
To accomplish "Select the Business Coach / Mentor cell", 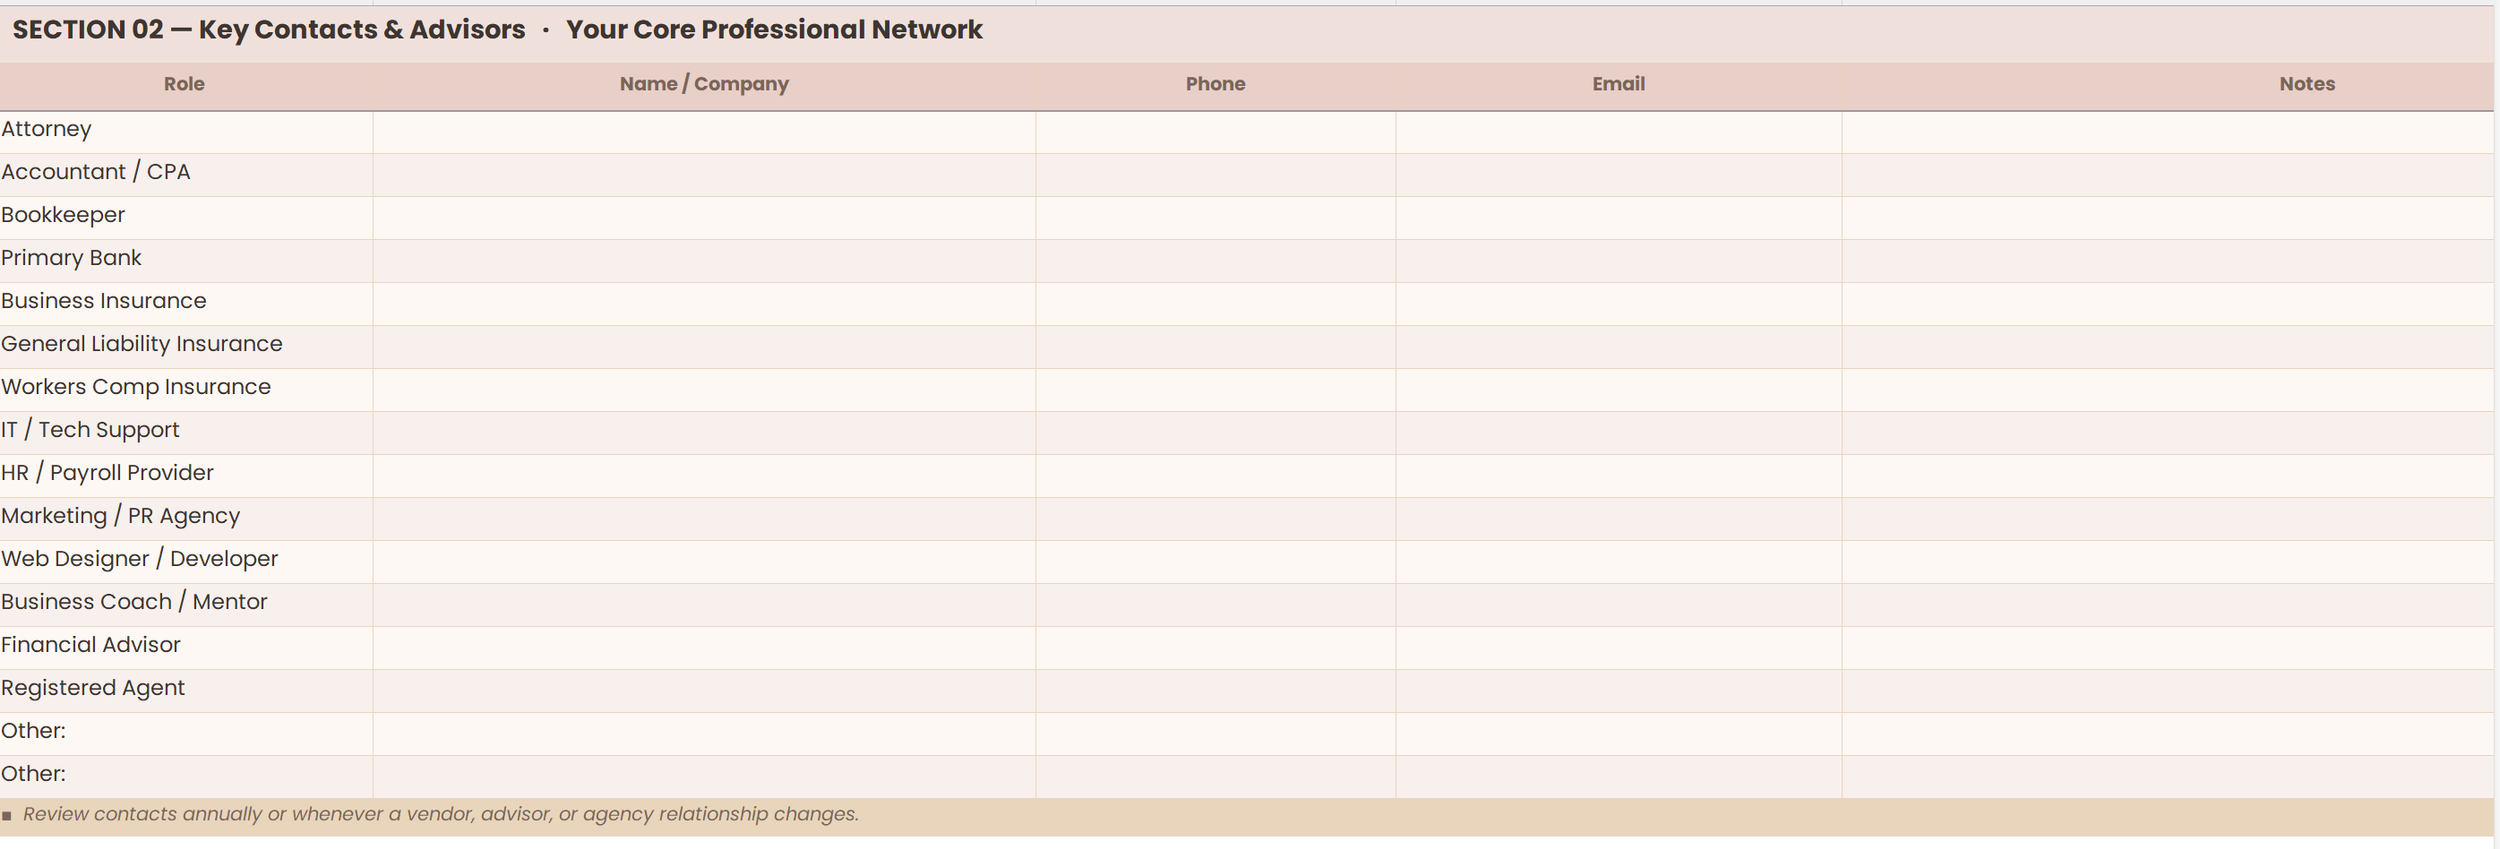I will (186, 605).
